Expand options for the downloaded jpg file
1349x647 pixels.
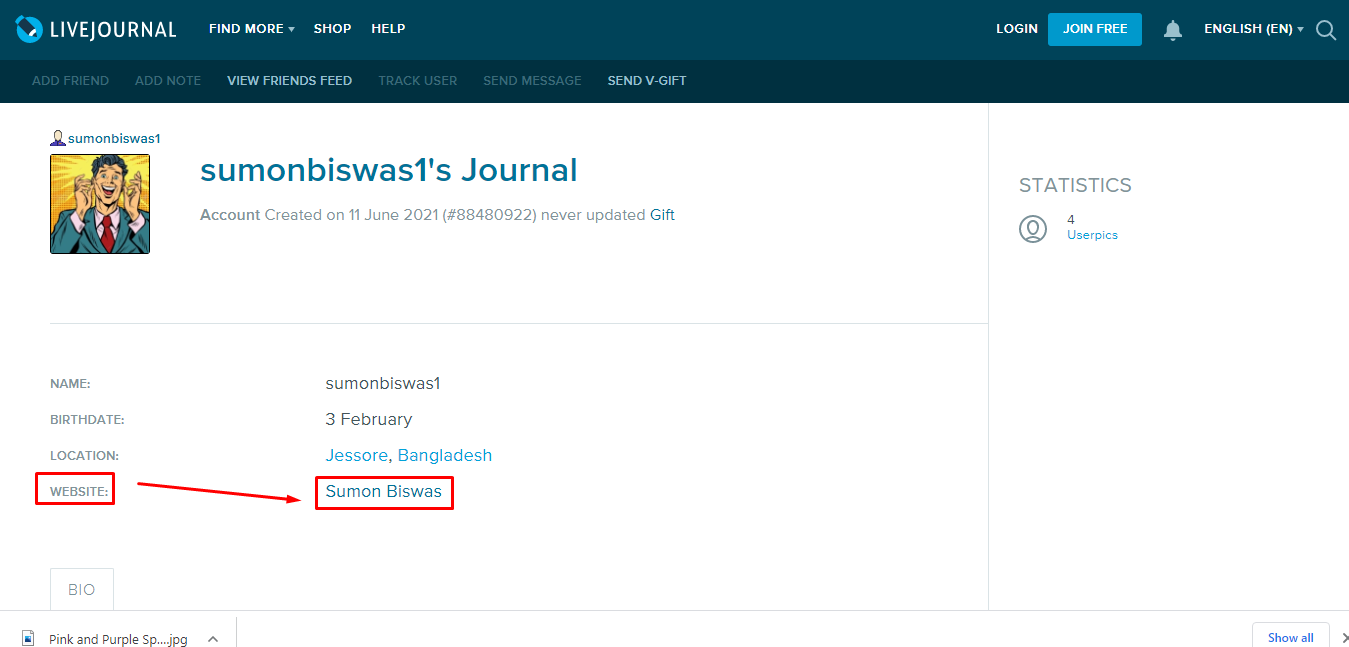pyautogui.click(x=212, y=638)
